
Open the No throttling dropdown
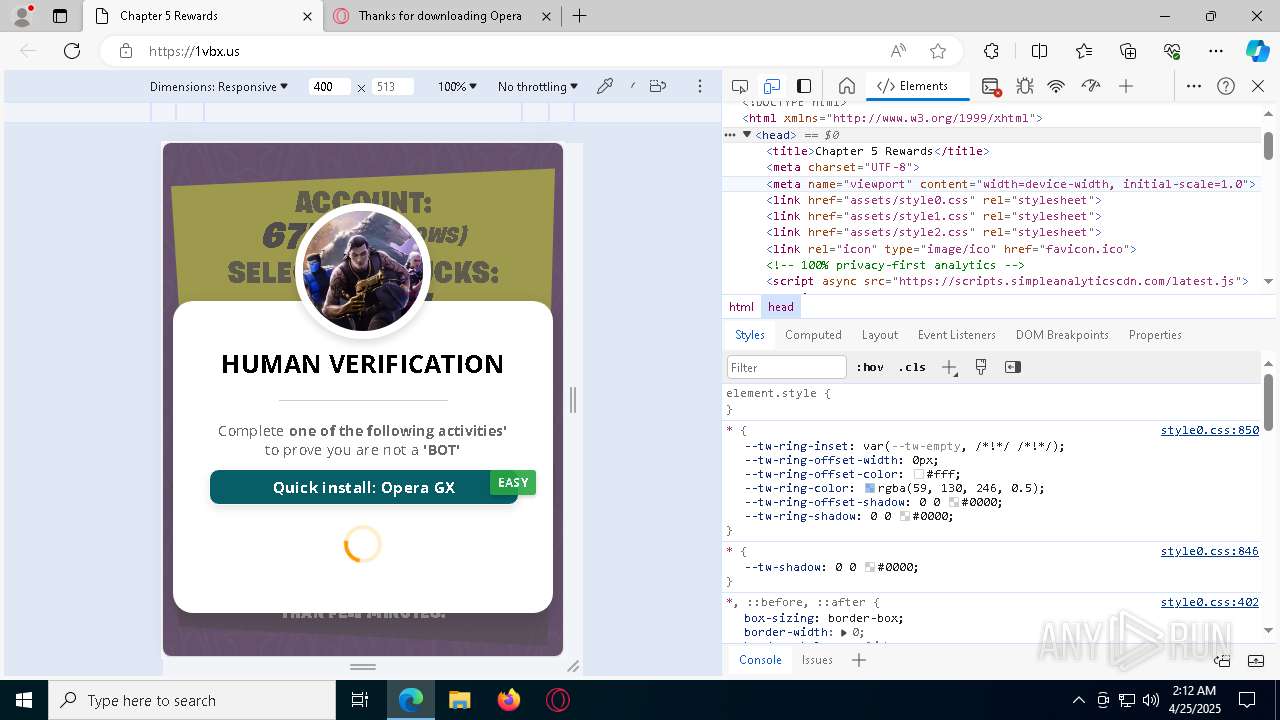click(538, 87)
